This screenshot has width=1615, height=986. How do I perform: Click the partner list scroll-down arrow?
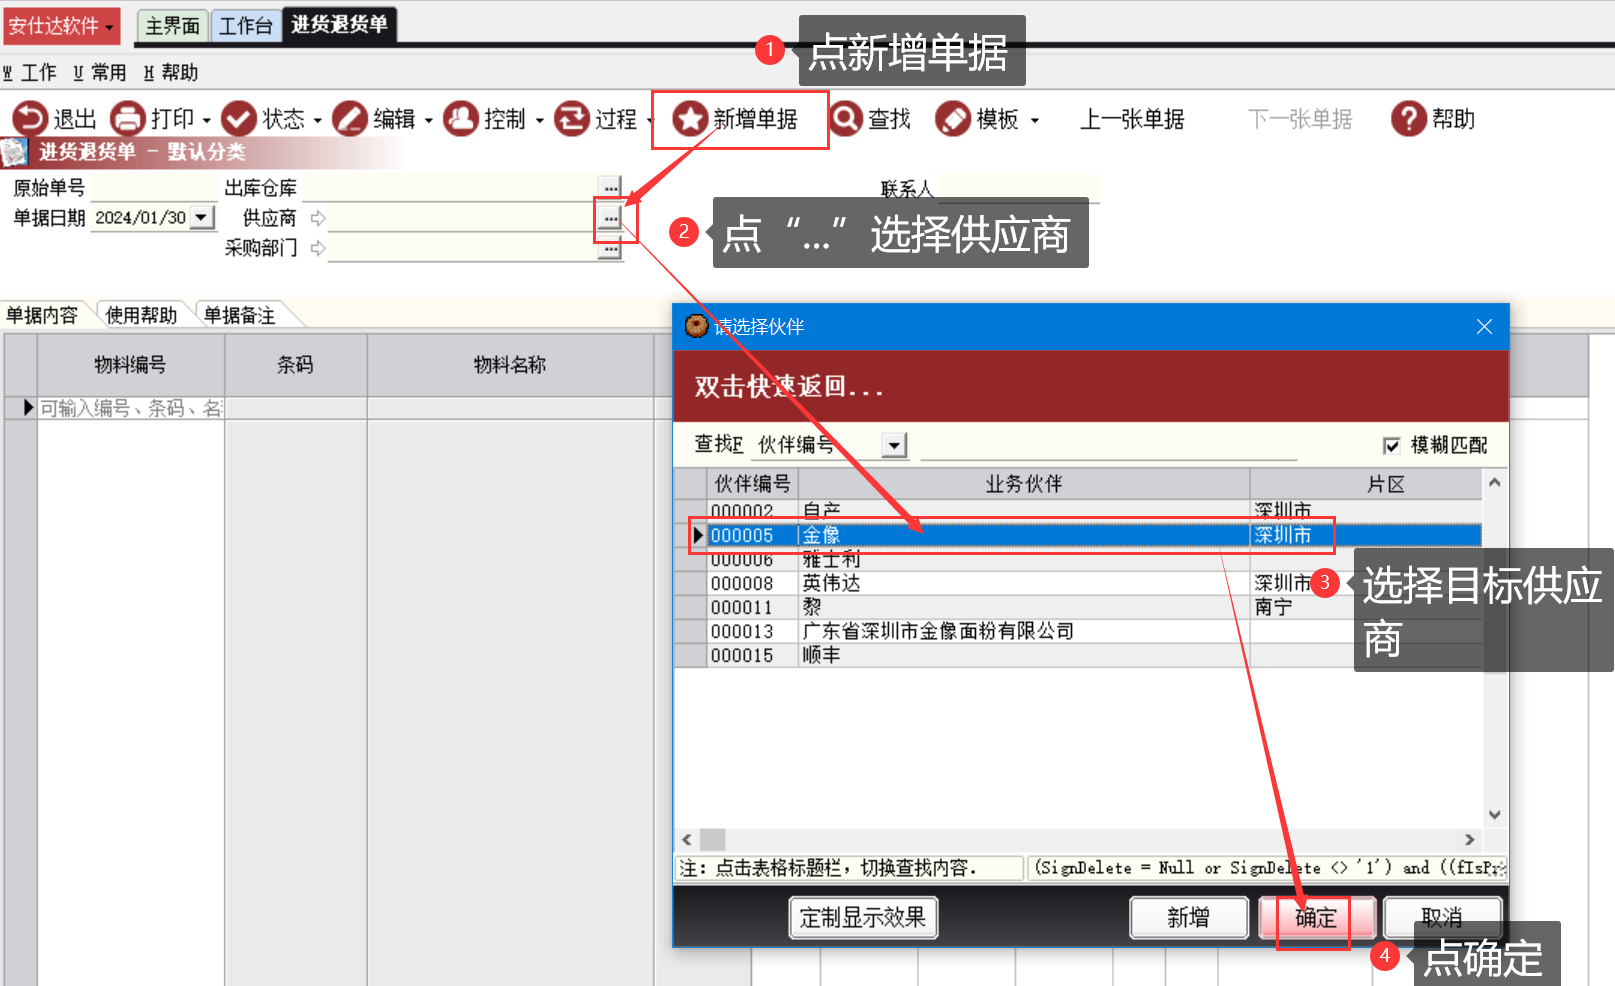pyautogui.click(x=1494, y=815)
